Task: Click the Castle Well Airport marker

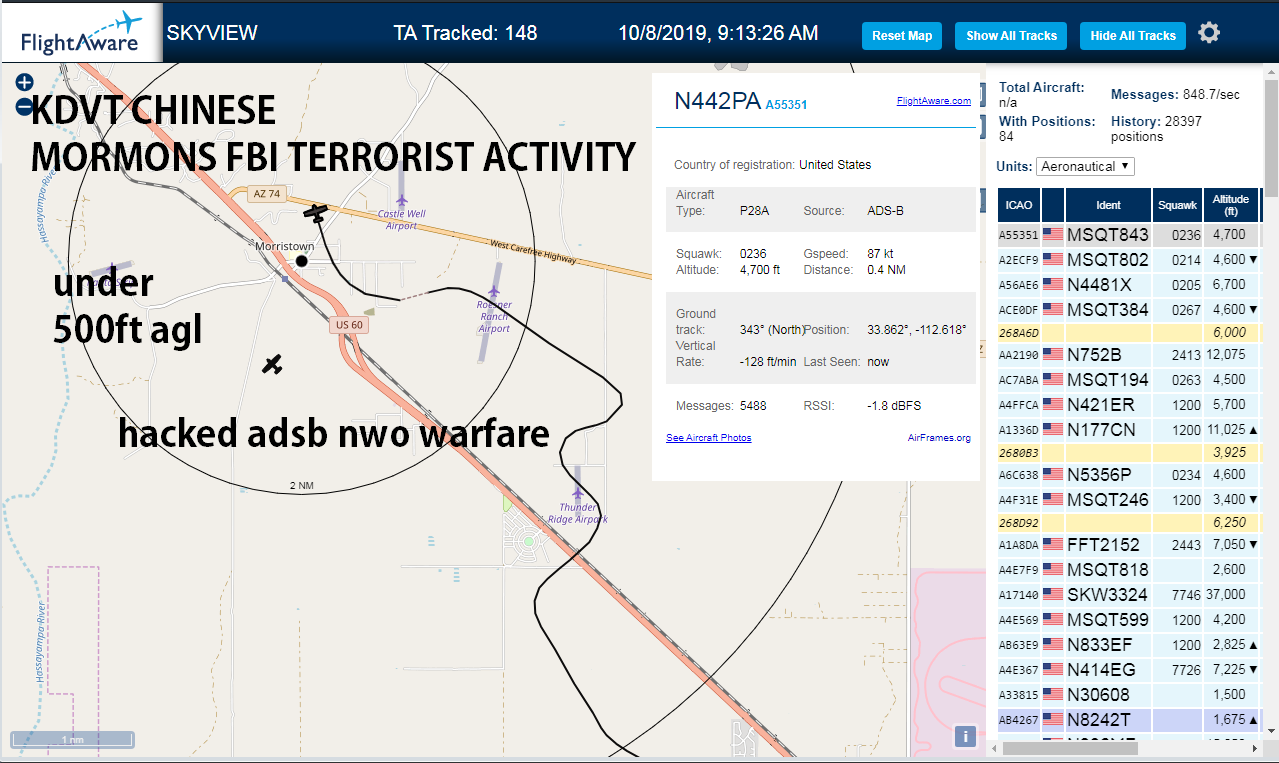Action: (x=402, y=202)
